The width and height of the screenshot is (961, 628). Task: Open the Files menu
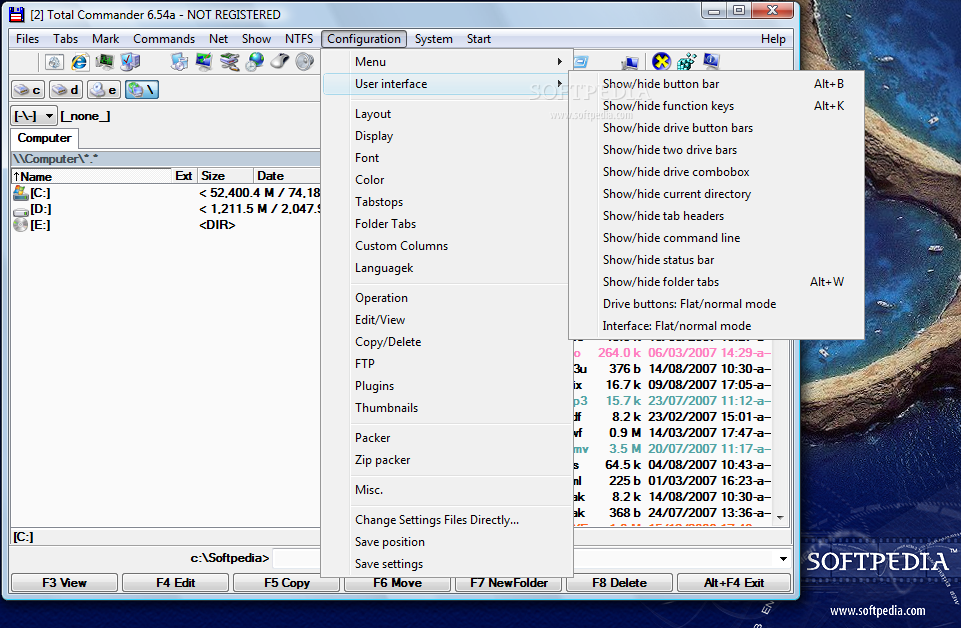click(28, 39)
